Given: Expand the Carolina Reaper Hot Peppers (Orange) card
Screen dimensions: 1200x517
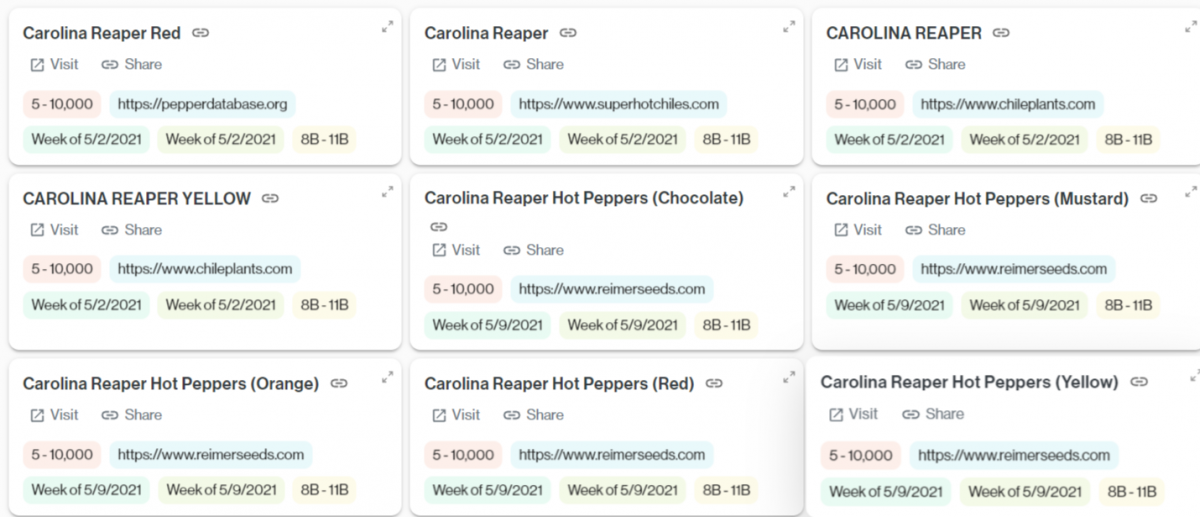Looking at the screenshot, I should click(x=387, y=377).
